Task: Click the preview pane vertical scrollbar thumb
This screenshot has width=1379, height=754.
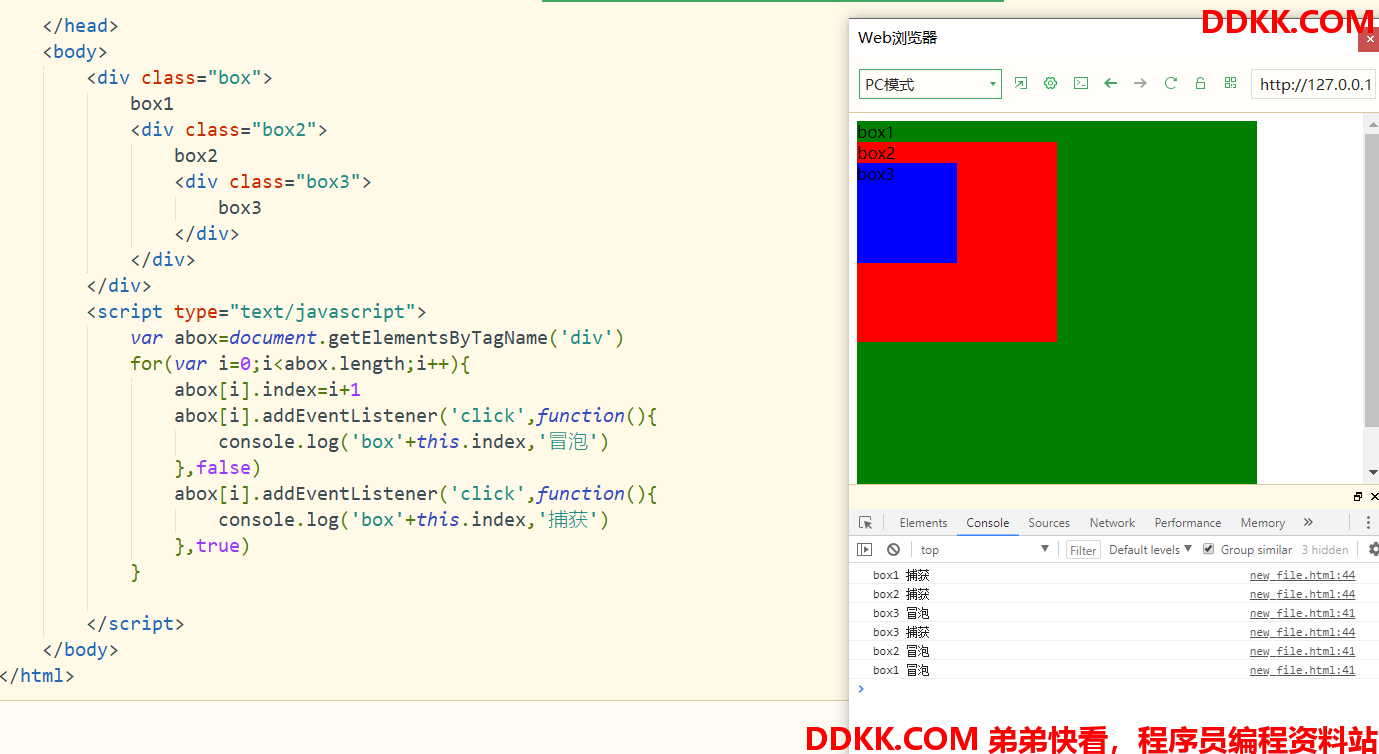Action: (1371, 280)
